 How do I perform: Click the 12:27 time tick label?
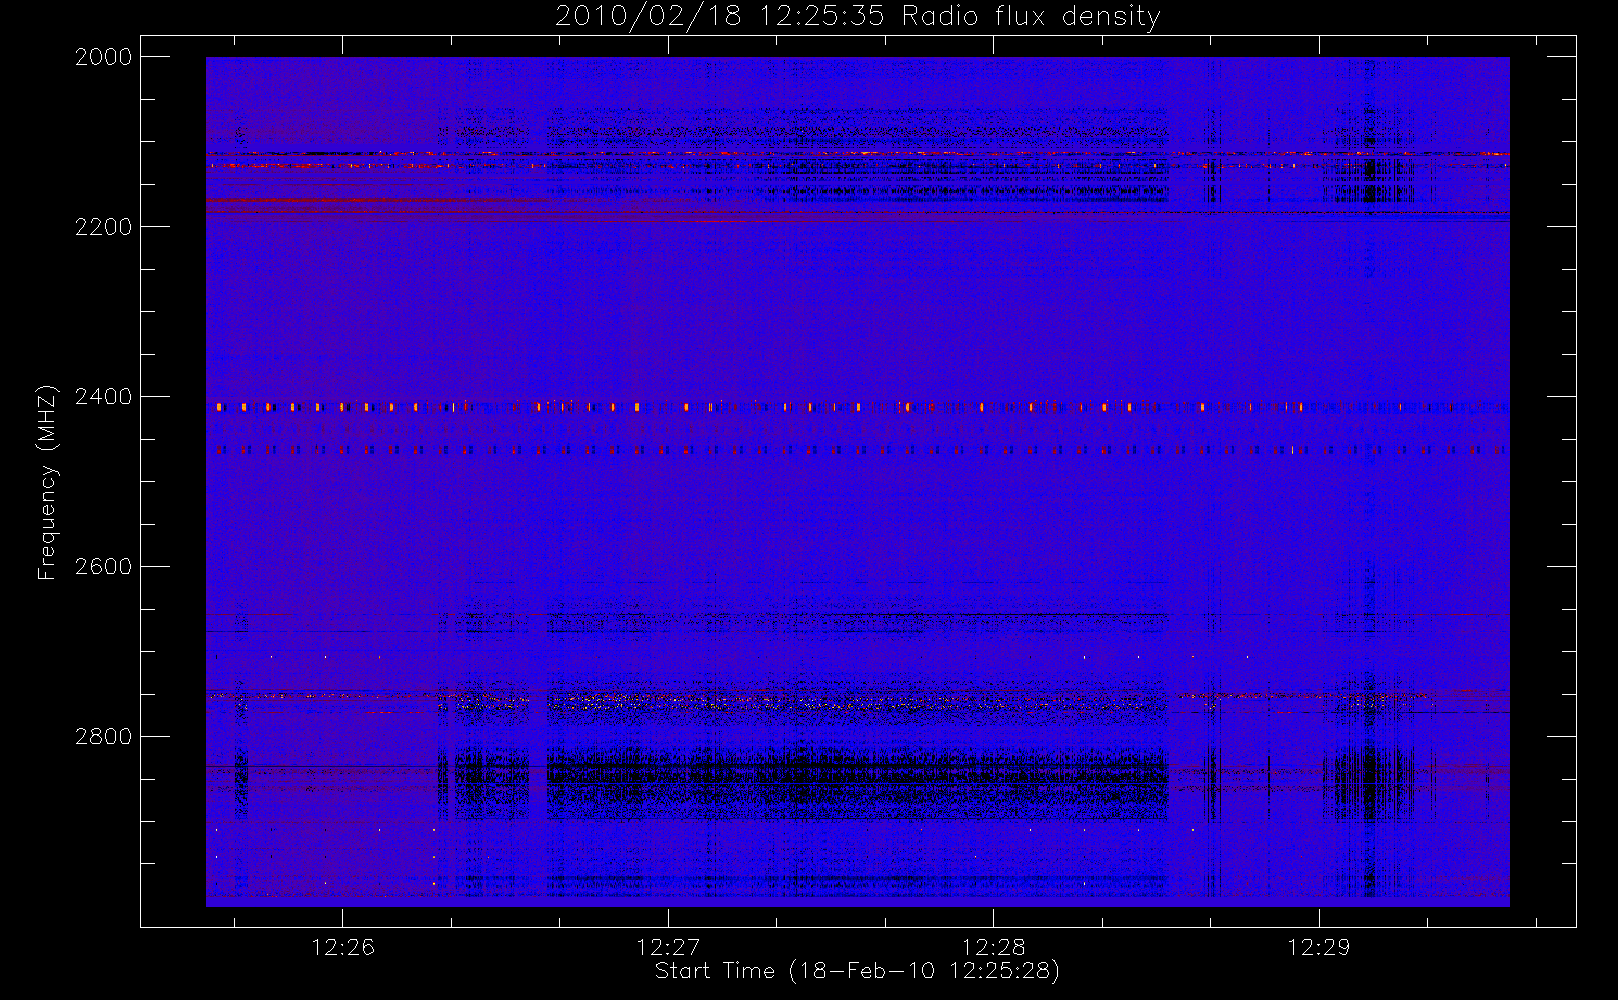click(668, 947)
